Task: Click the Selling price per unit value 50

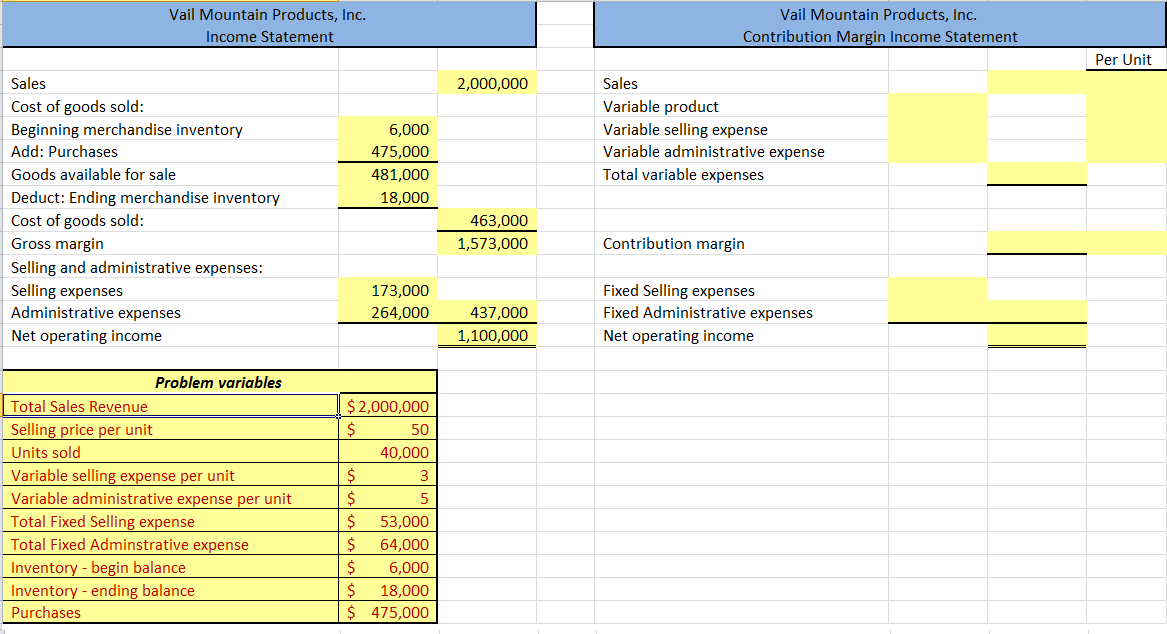Action: pyautogui.click(x=388, y=429)
